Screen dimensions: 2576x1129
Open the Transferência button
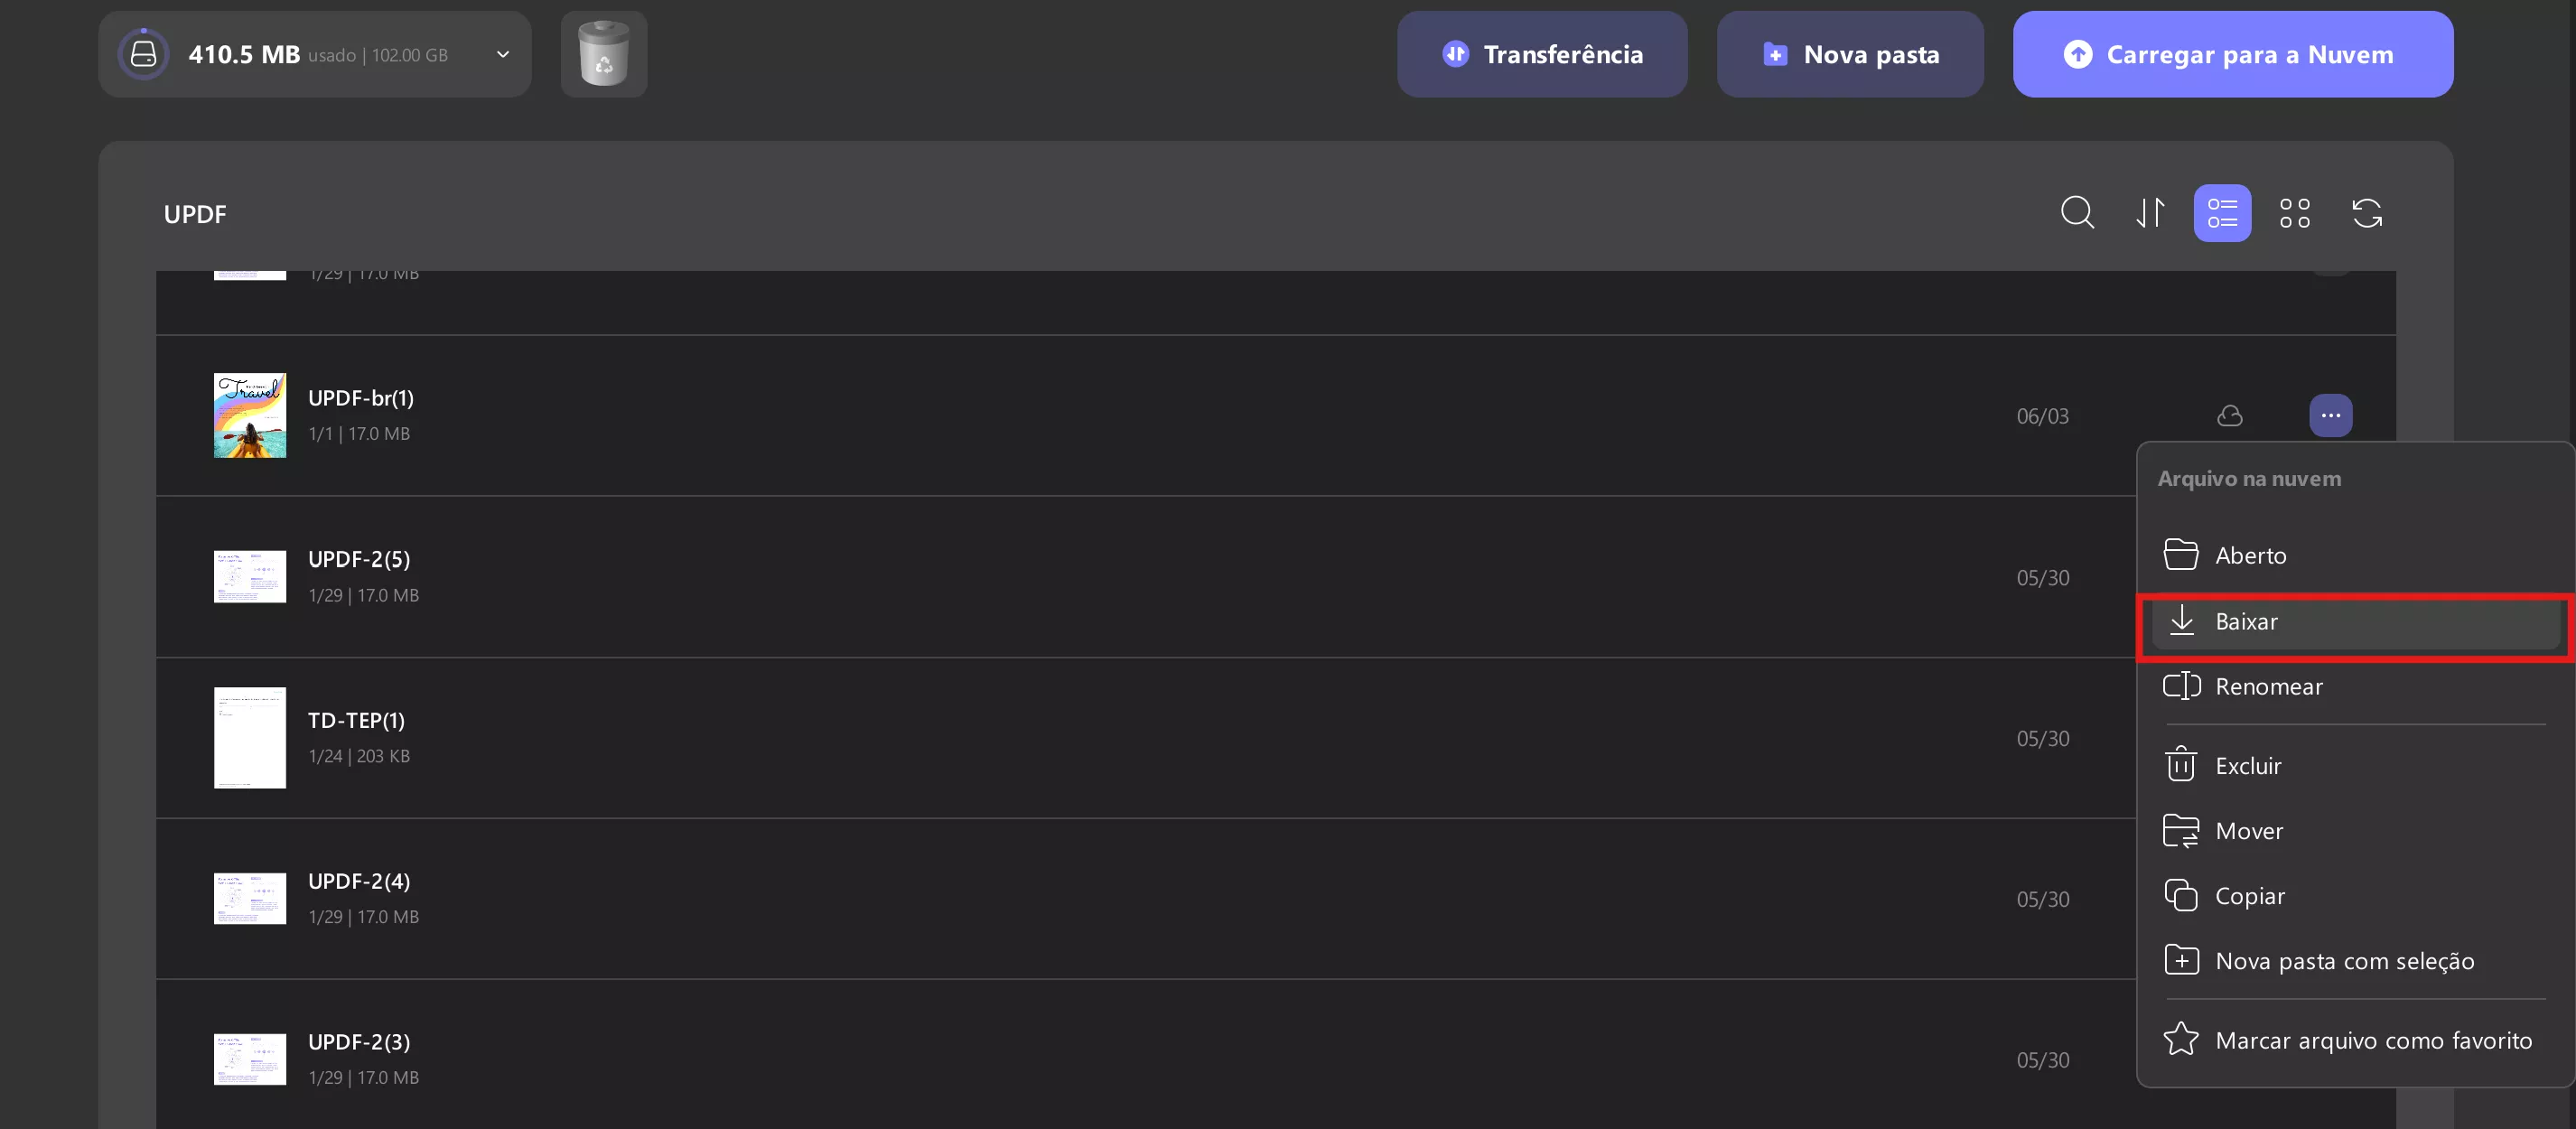pos(1542,54)
